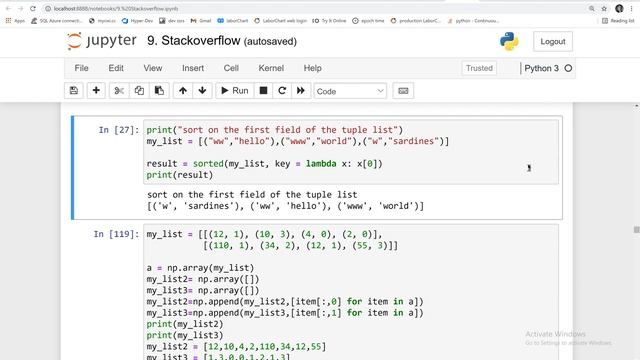
Task: Open the Try It Online bookmark
Action: point(329,20)
